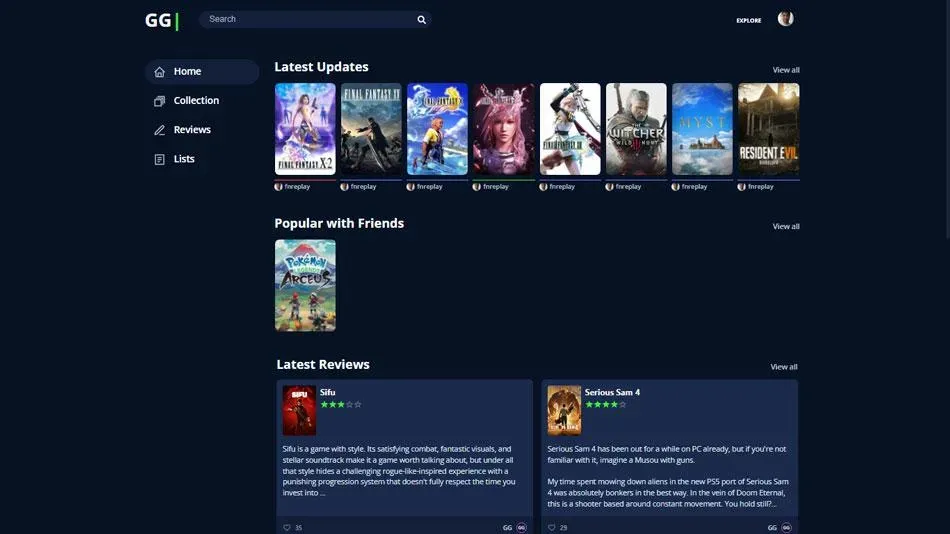Like the Sifu review heart icon
Screen dimensions: 950x534
point(287,527)
